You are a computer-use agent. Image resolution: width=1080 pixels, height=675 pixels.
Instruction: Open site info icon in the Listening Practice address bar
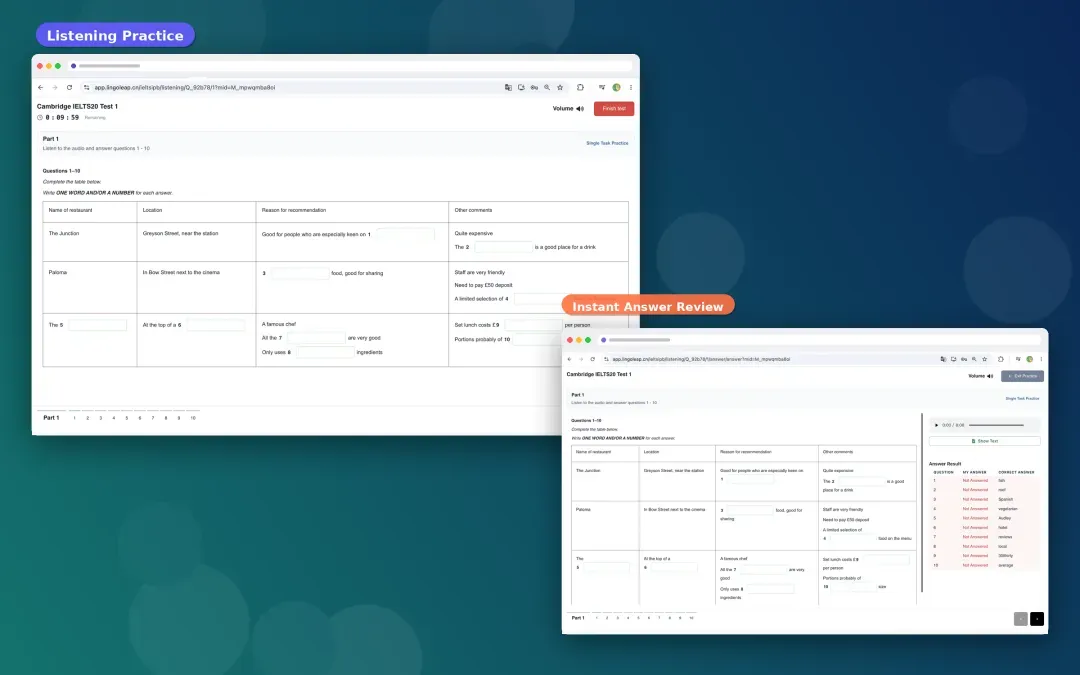(87, 87)
